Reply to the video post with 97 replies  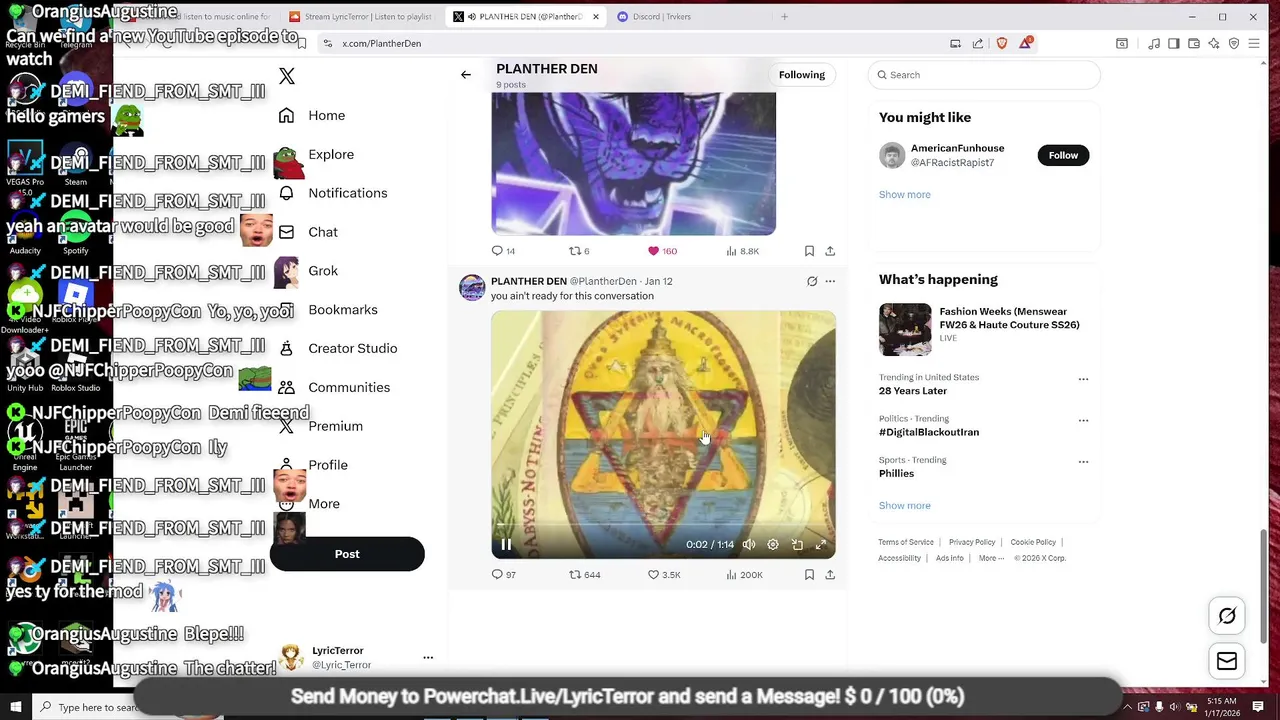pos(503,575)
